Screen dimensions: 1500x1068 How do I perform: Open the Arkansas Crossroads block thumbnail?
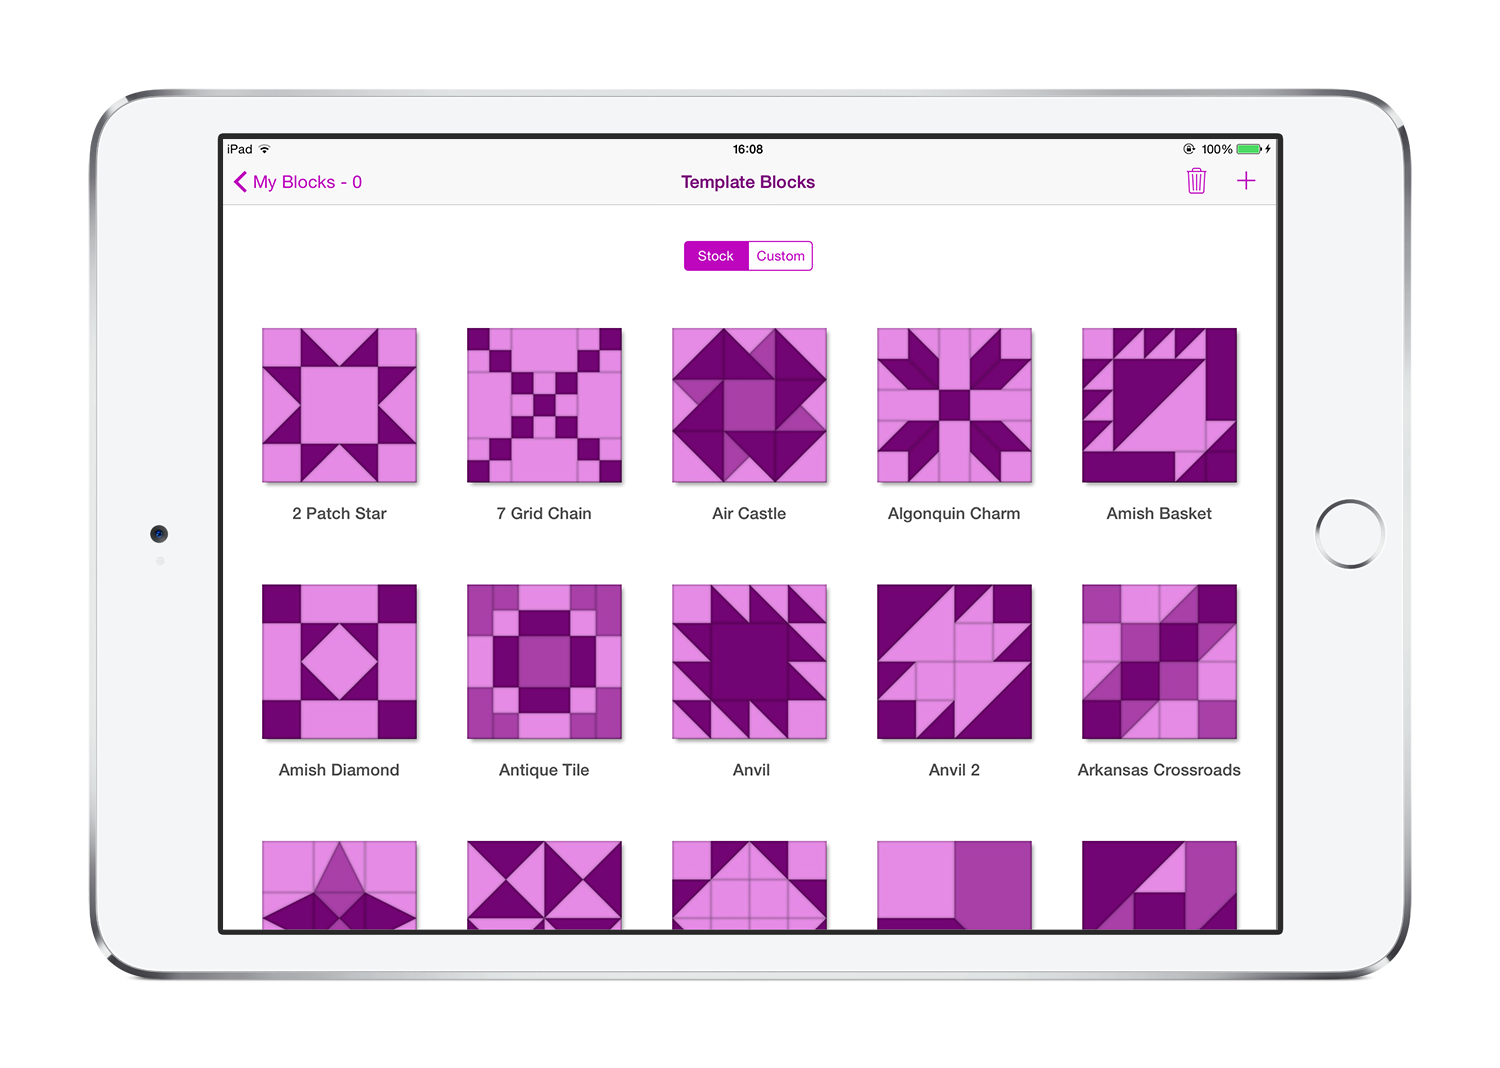tap(1159, 662)
